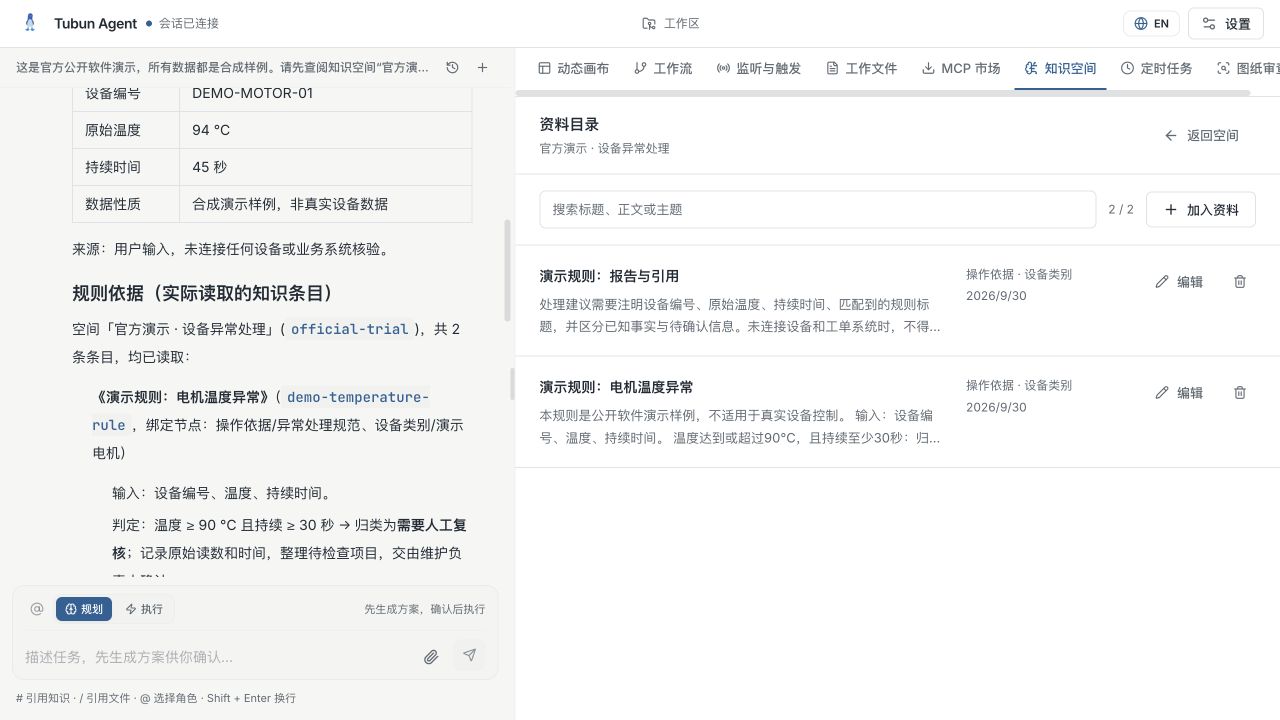Image resolution: width=1280 pixels, height=720 pixels.
Task: Focus the 描述任务 message input box
Action: point(218,657)
